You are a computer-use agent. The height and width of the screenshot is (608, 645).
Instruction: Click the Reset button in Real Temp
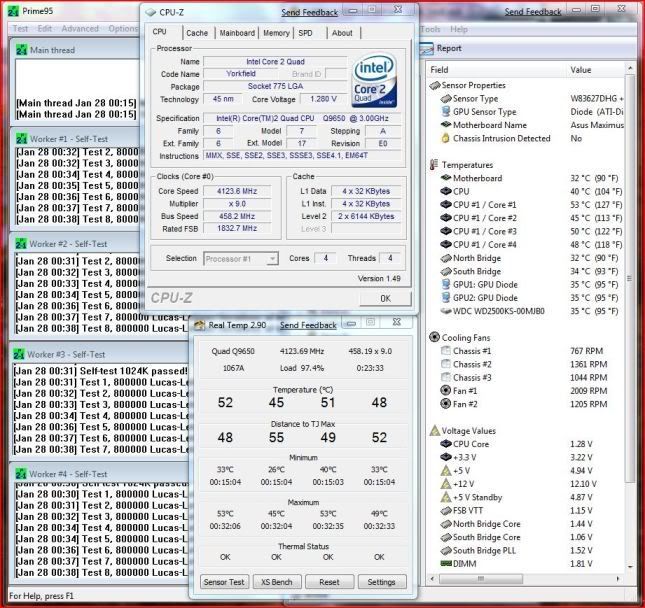pos(329,582)
